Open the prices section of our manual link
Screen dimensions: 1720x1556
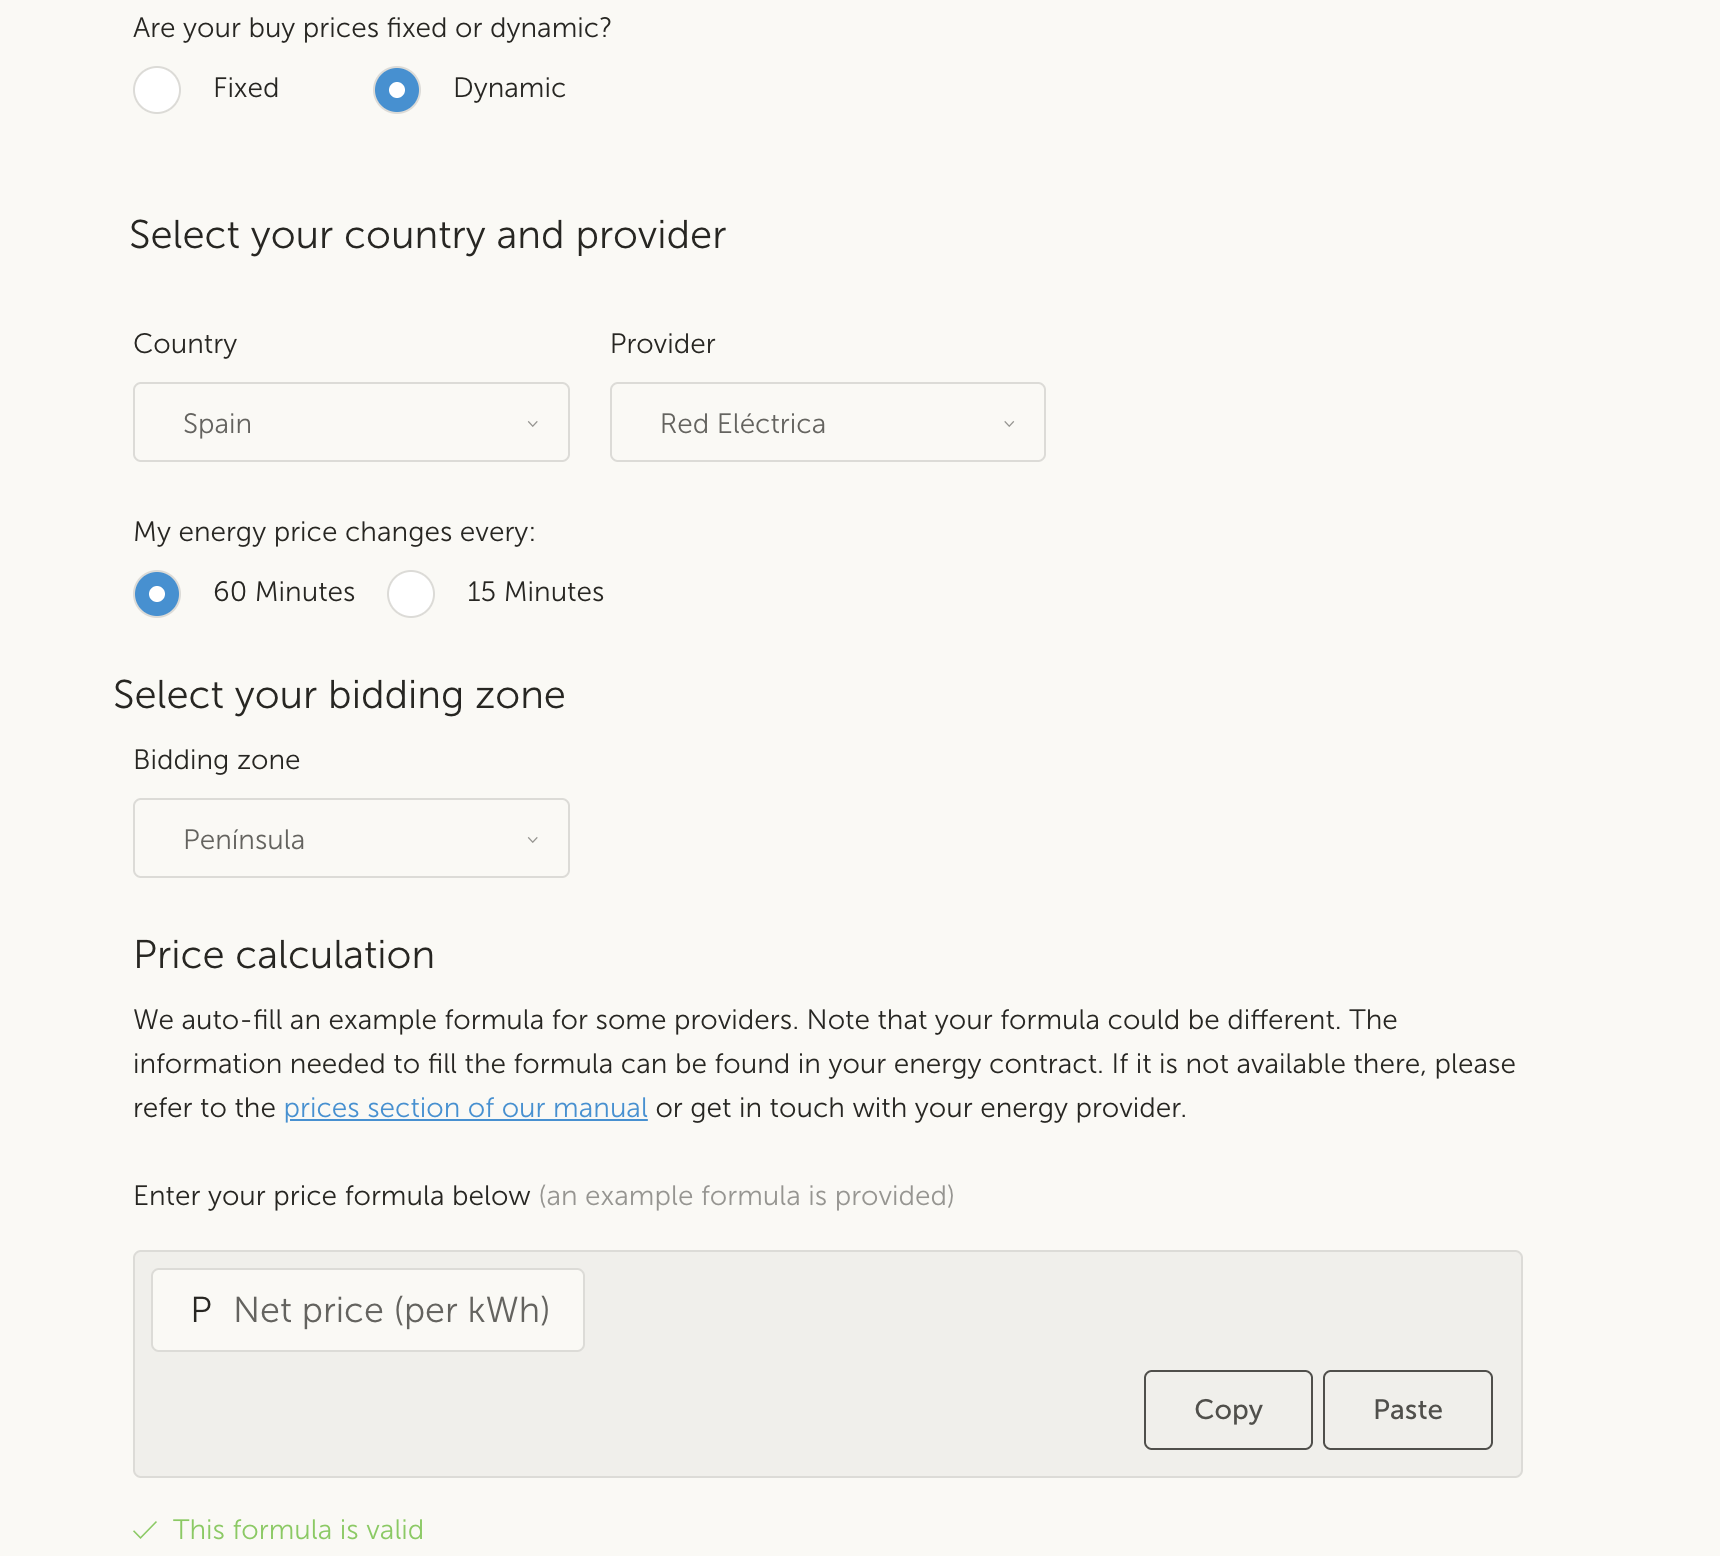[x=465, y=1108]
